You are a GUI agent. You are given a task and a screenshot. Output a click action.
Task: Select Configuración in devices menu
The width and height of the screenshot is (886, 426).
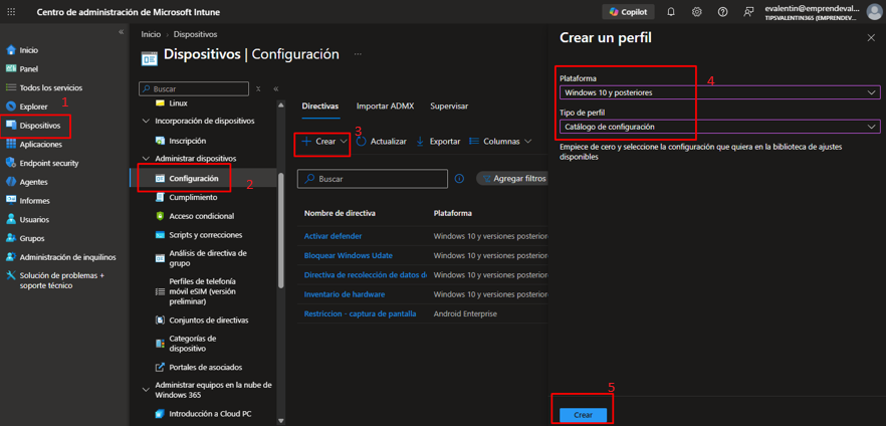[193, 179]
